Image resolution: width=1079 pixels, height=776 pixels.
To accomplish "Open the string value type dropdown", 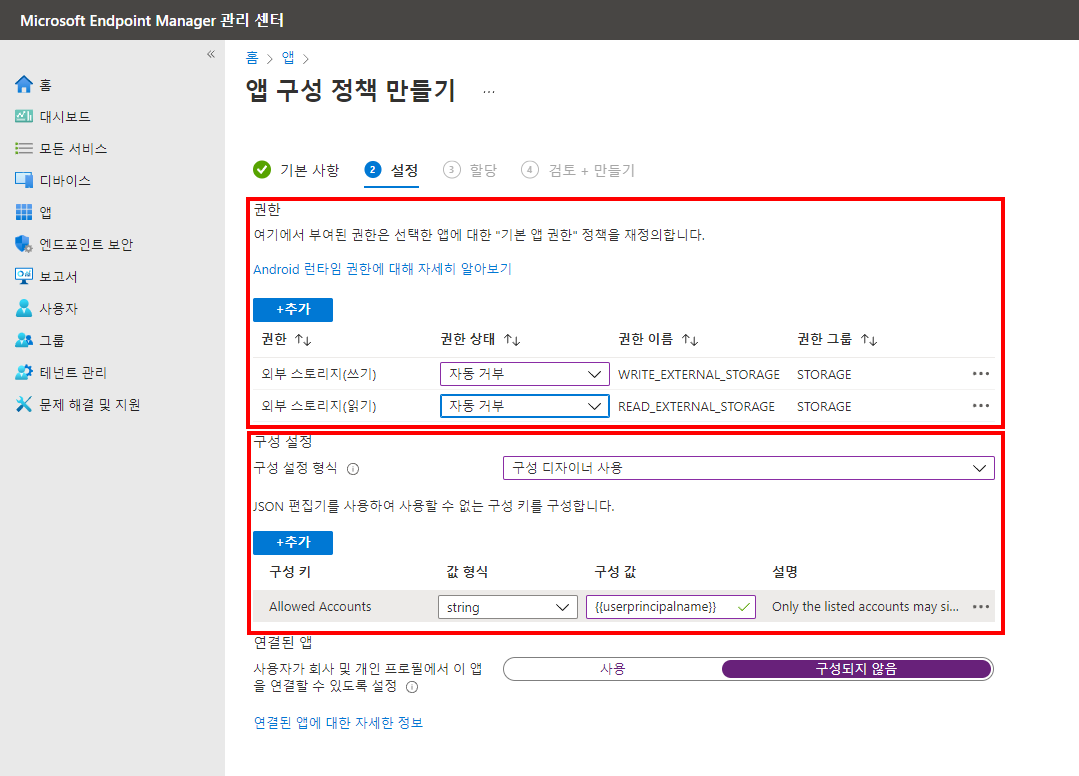I will [508, 607].
